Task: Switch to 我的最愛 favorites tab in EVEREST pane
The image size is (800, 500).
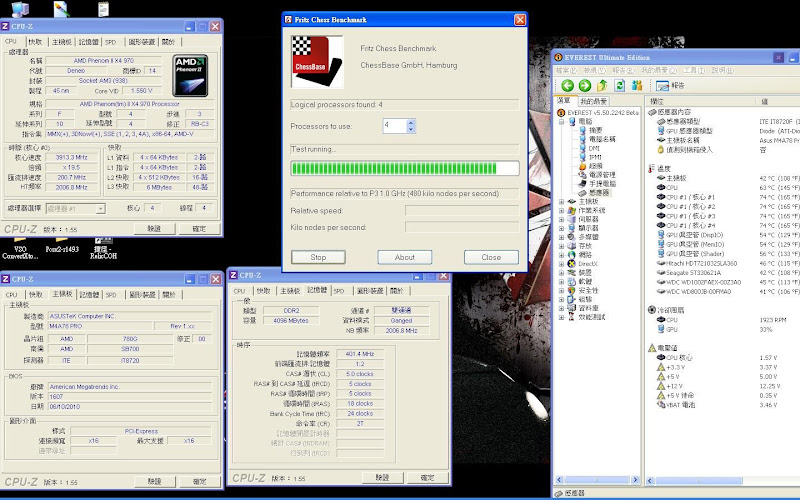Action: [594, 101]
